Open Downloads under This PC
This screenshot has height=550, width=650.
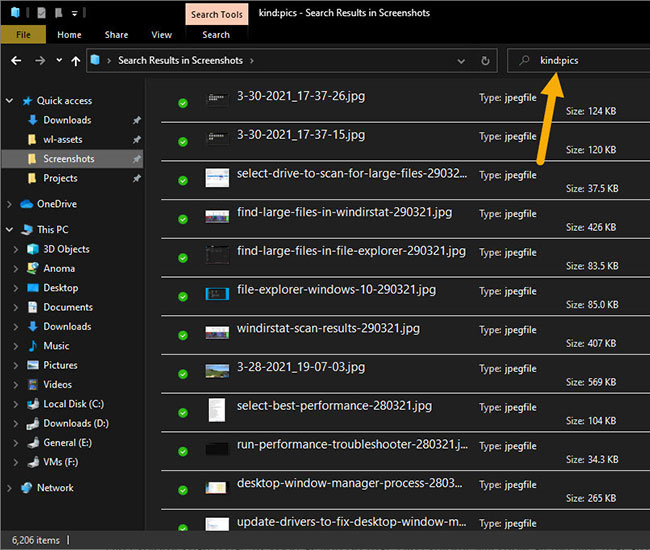coord(67,327)
